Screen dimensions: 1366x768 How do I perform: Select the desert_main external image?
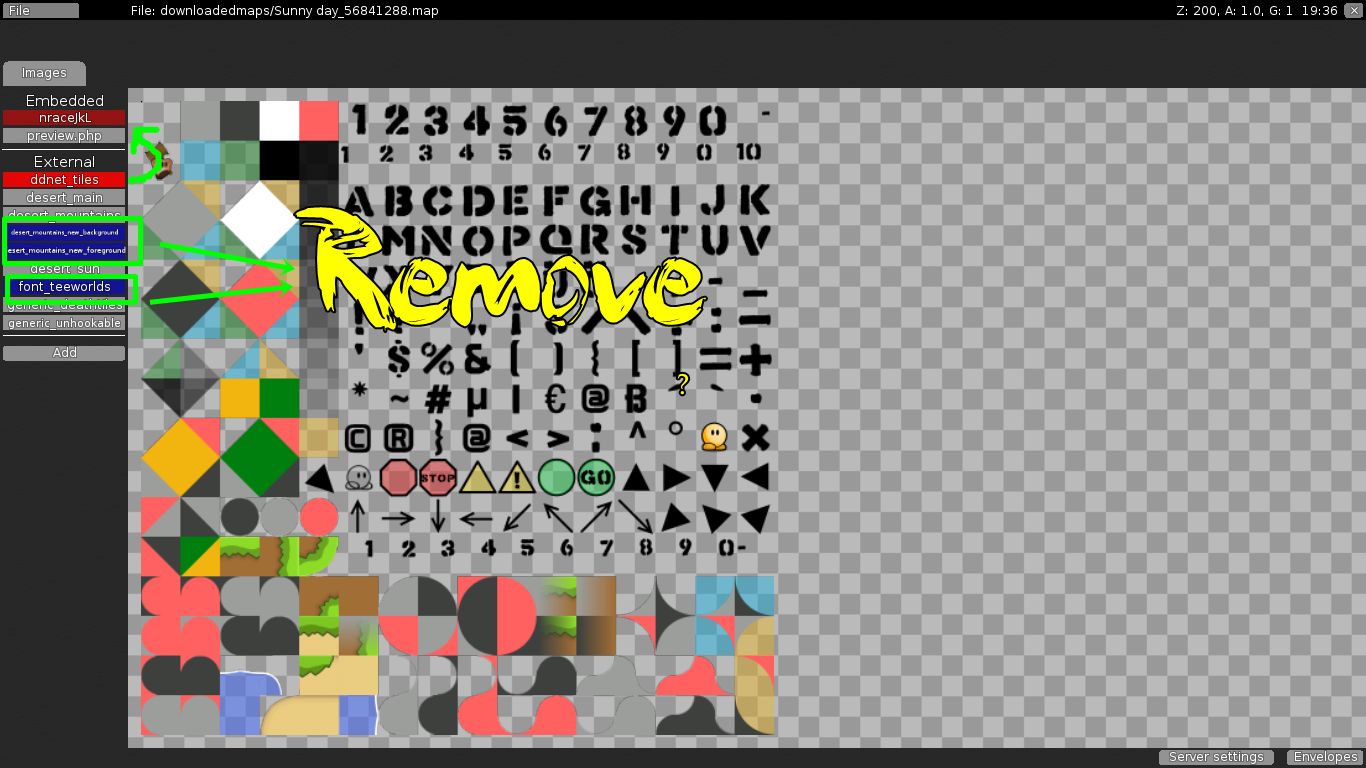click(64, 197)
